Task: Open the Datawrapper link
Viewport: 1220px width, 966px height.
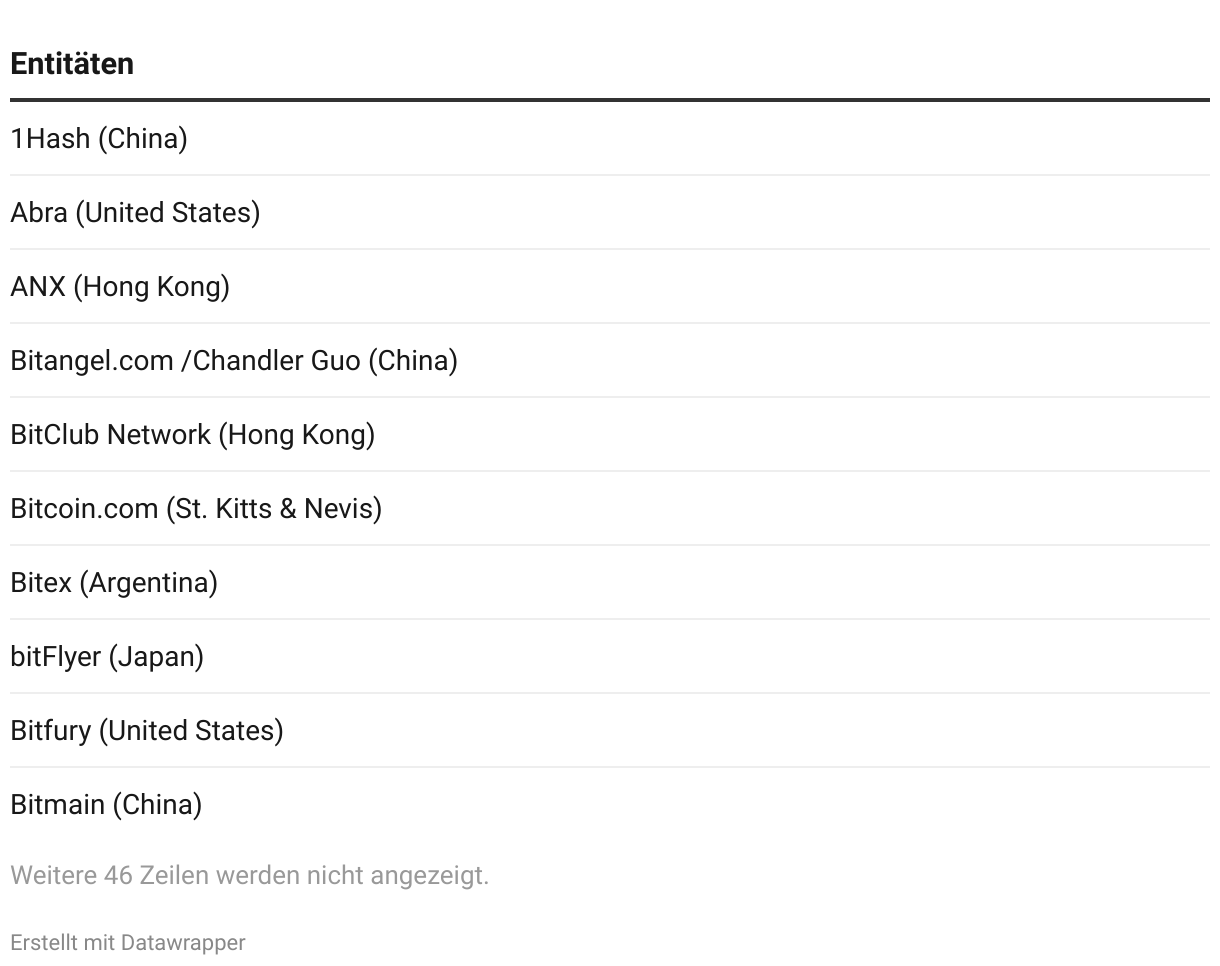Action: (183, 942)
